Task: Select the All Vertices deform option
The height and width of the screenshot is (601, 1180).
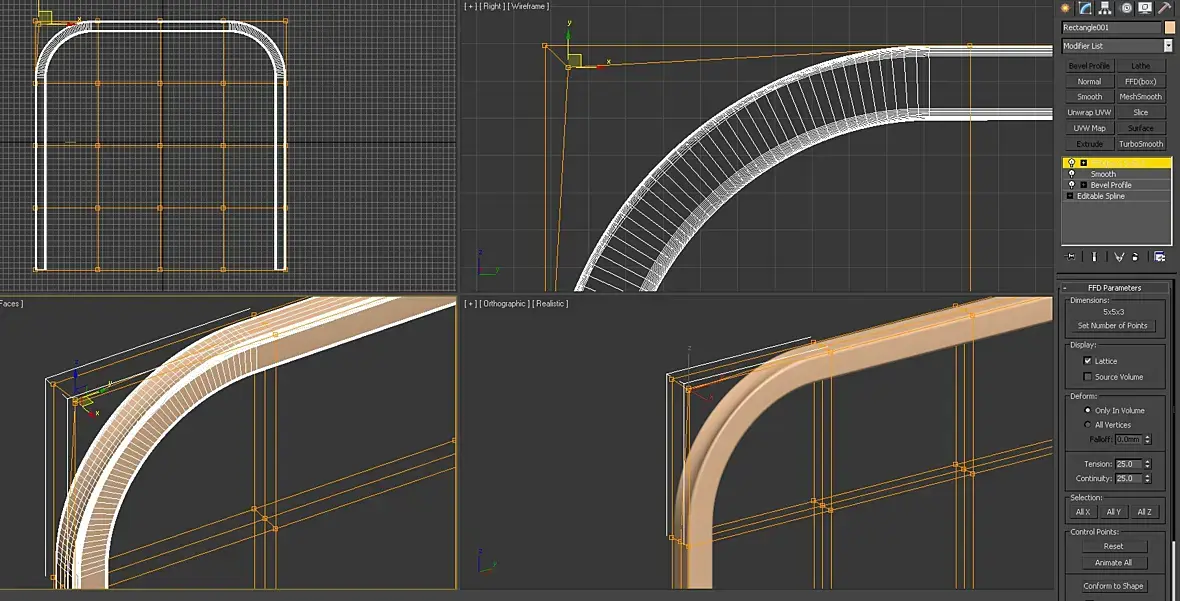Action: coord(1088,425)
